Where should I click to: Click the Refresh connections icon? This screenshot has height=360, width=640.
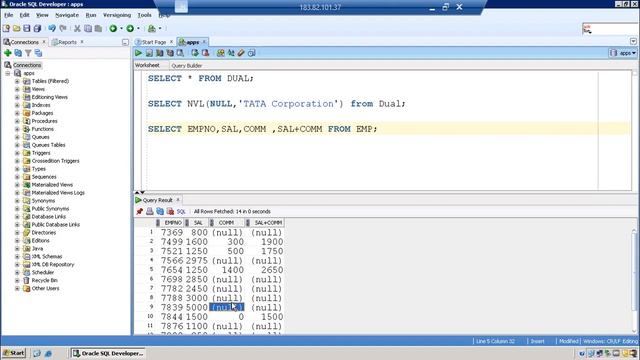coord(18,53)
